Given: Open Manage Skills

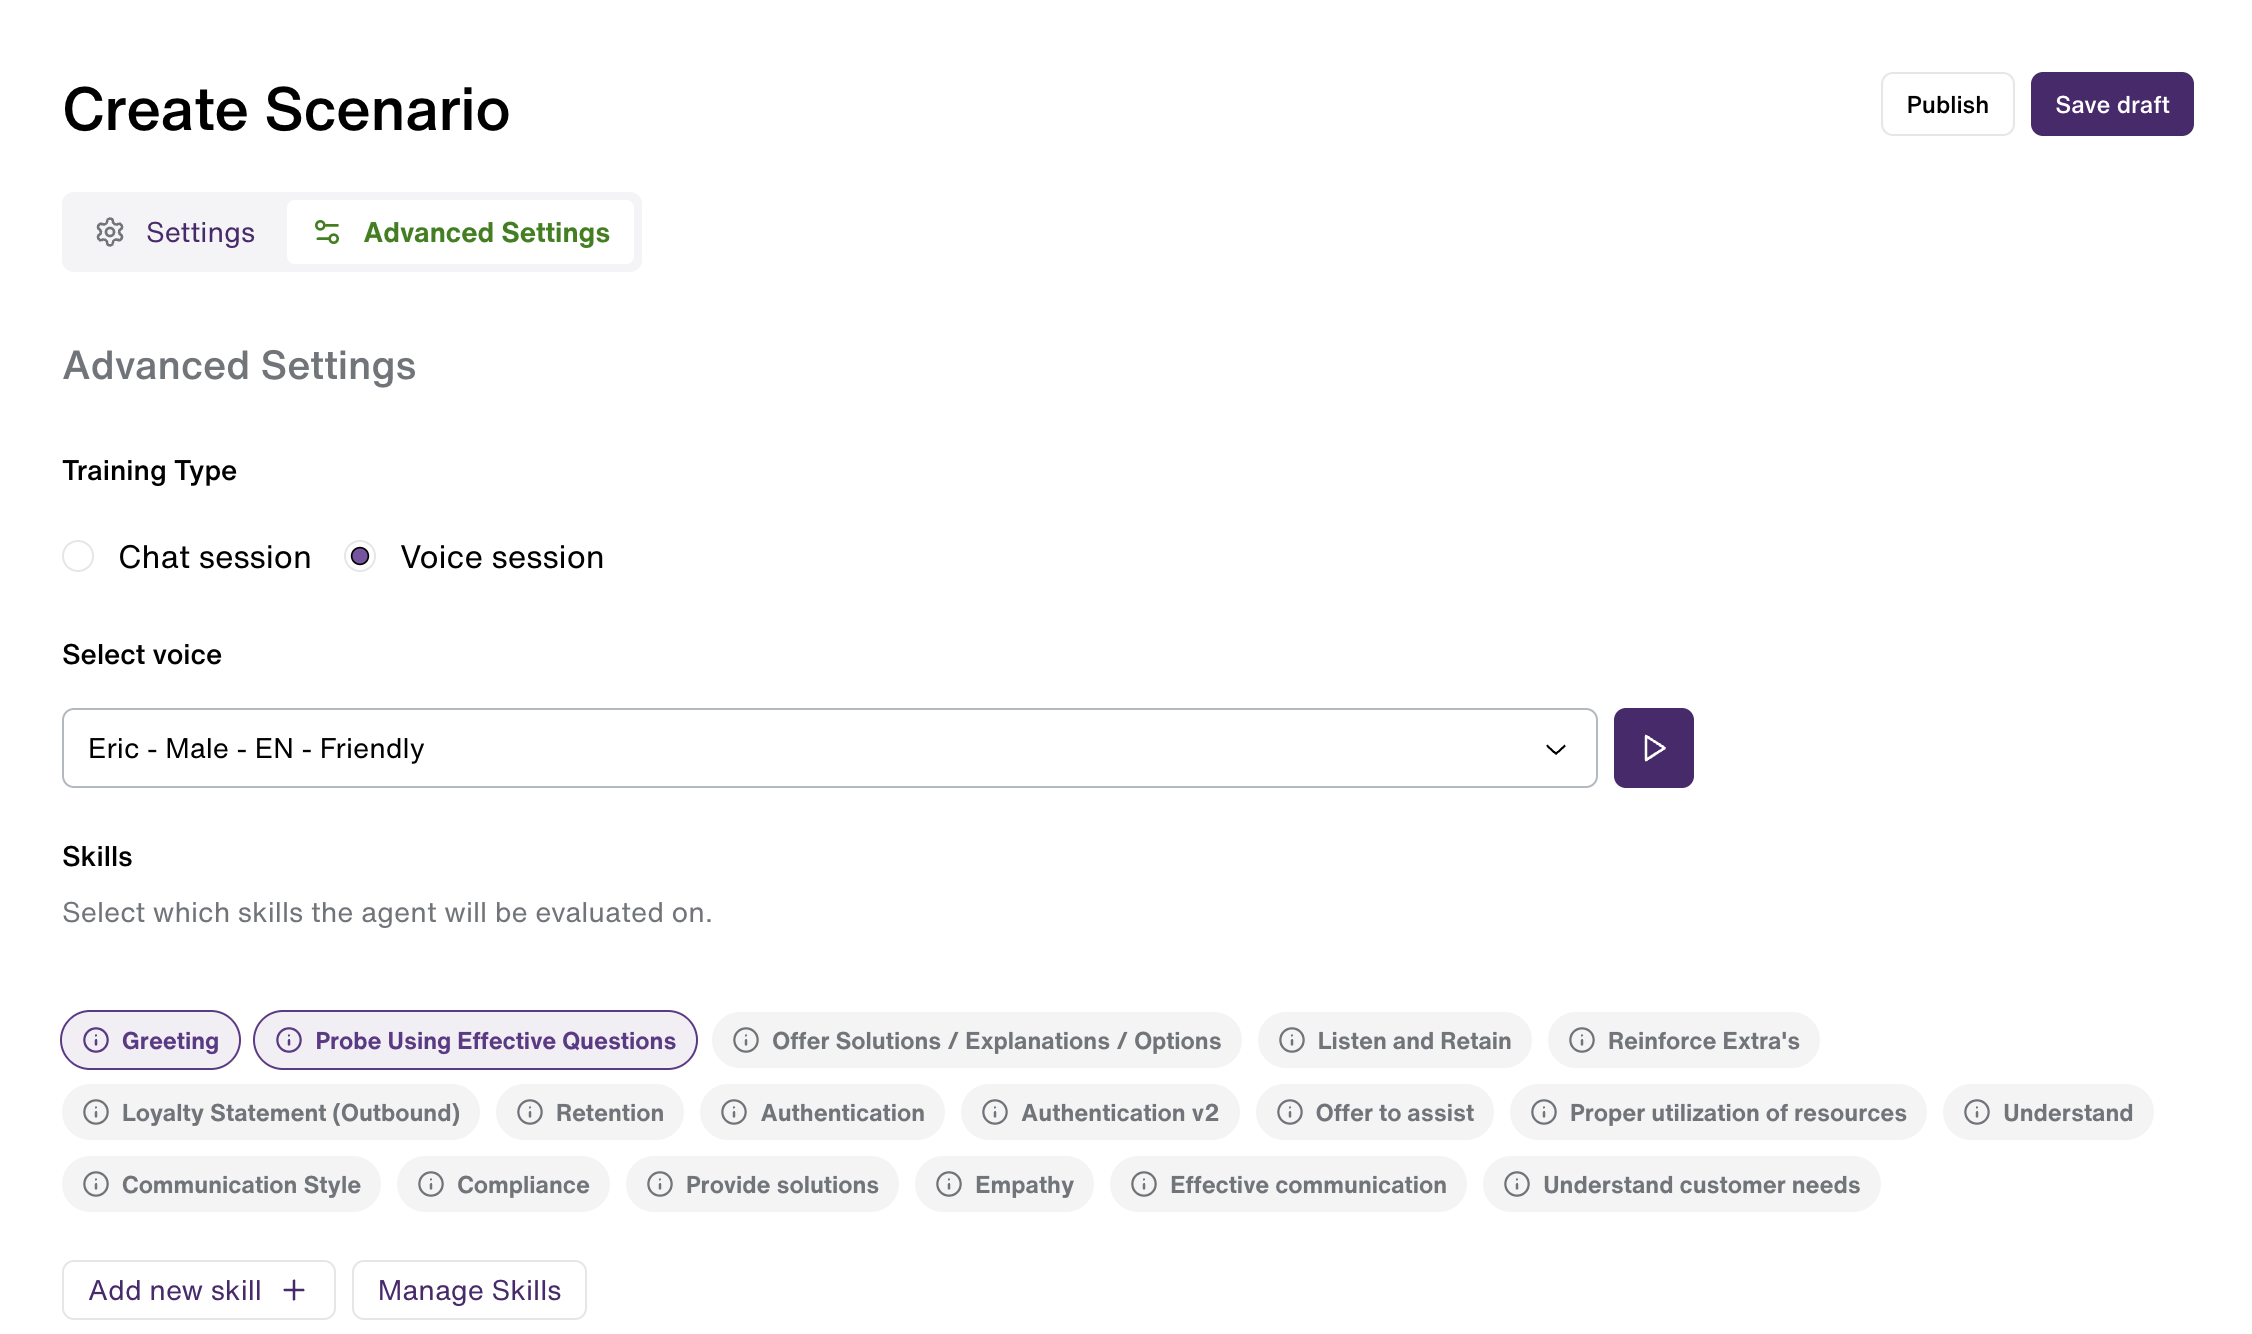Looking at the screenshot, I should tap(469, 1290).
